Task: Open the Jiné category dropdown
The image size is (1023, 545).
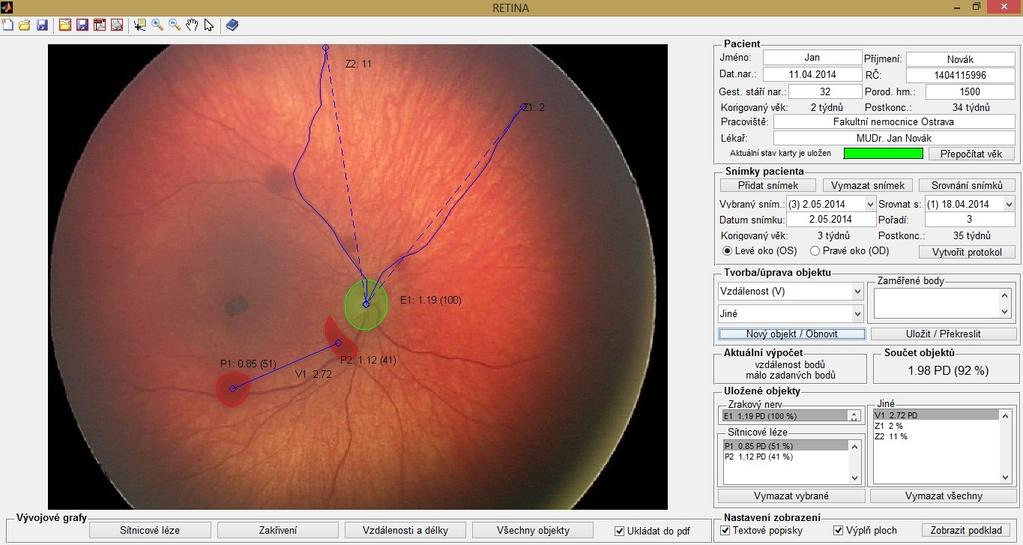Action: [x=791, y=314]
